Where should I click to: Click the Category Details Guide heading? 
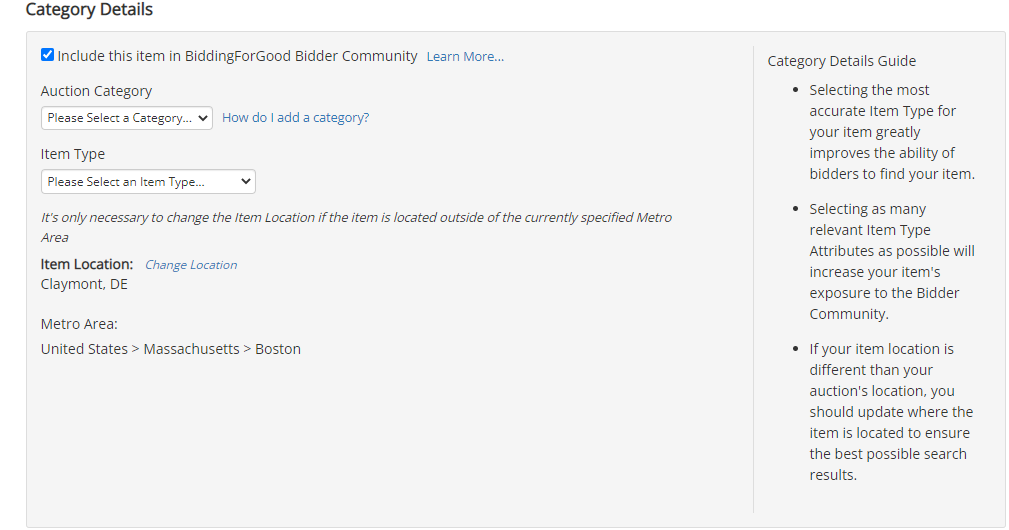pos(842,61)
